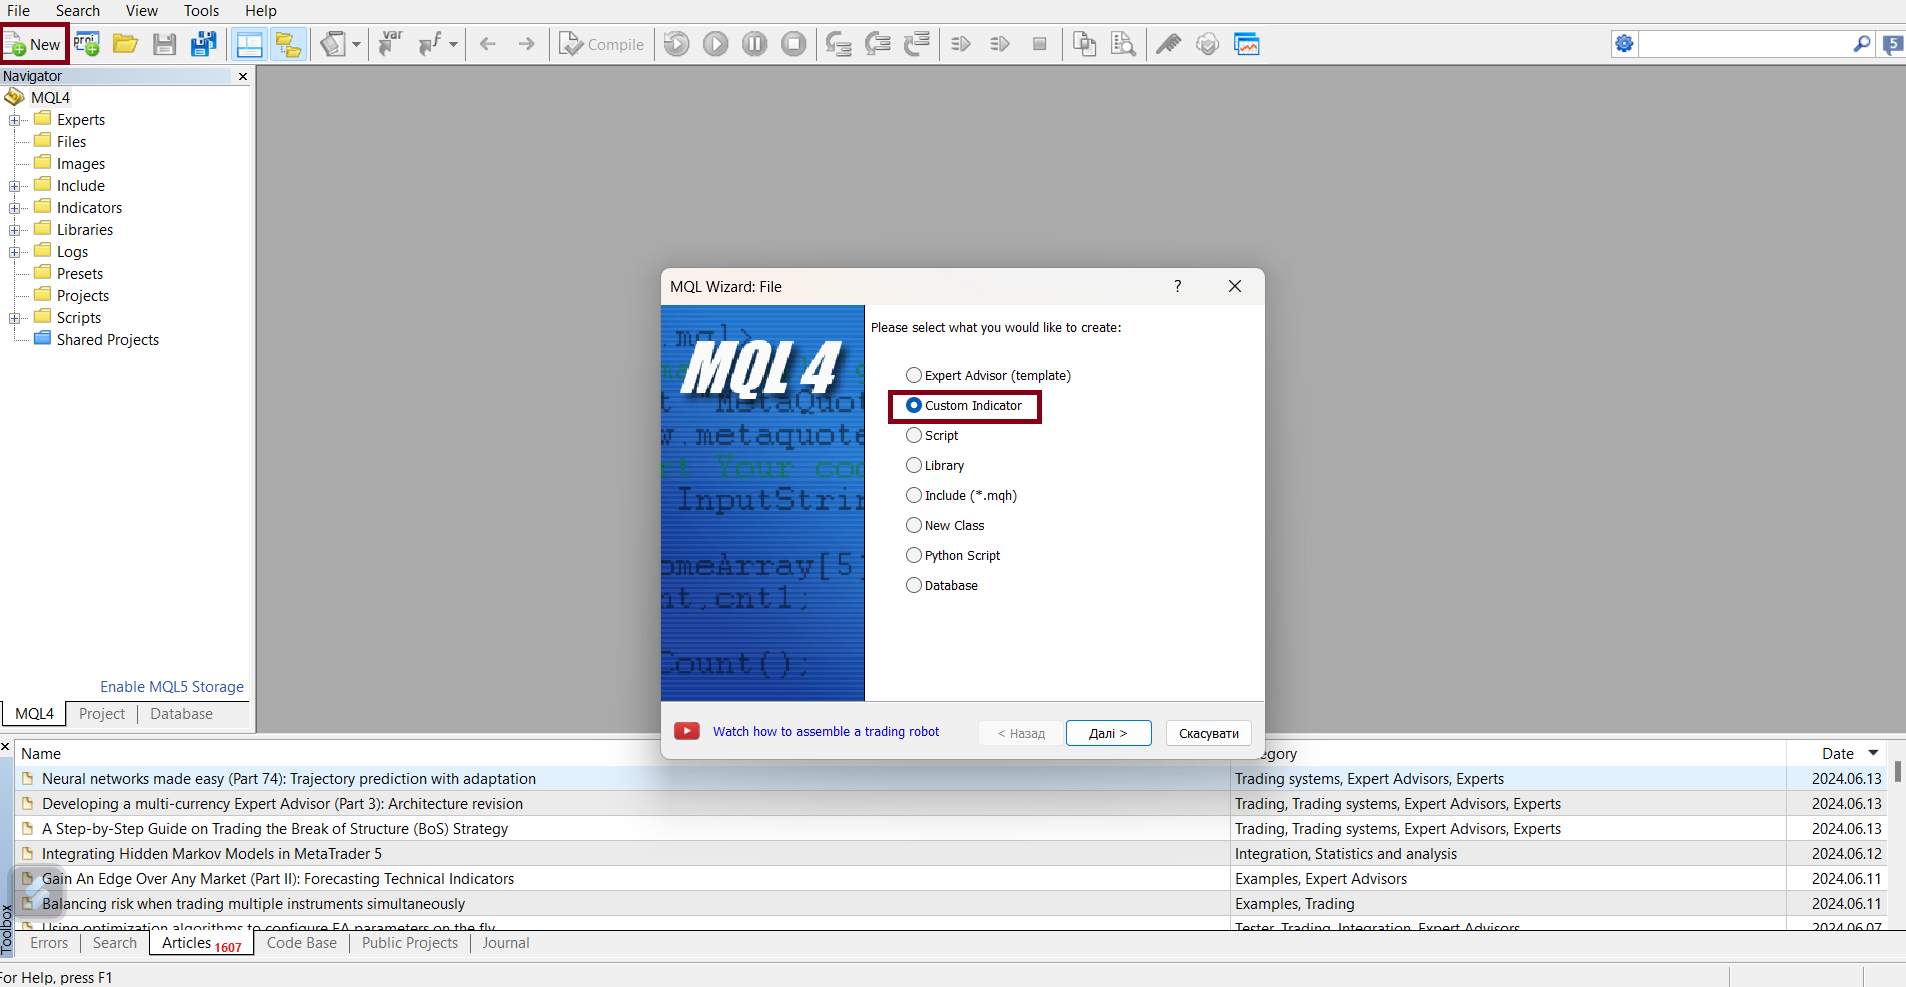
Task: Expand the Libraries folder in Navigator
Action: click(x=14, y=230)
